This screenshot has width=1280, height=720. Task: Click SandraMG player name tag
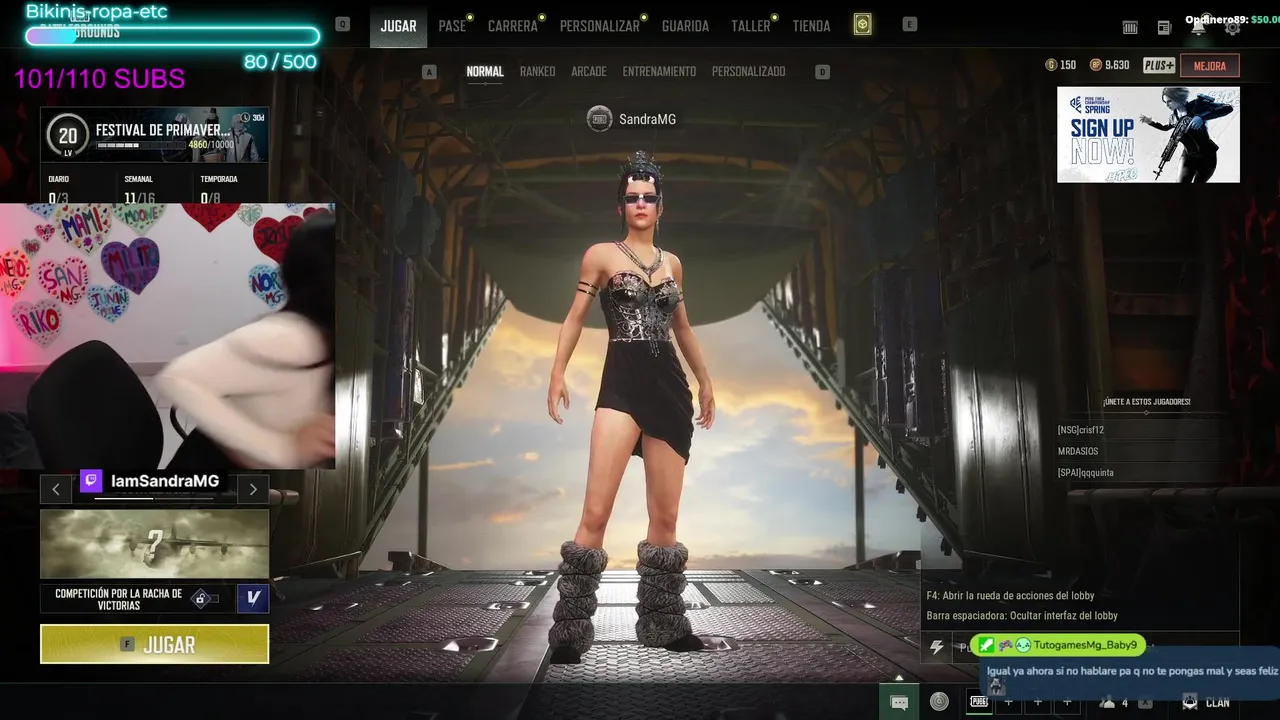click(x=647, y=119)
